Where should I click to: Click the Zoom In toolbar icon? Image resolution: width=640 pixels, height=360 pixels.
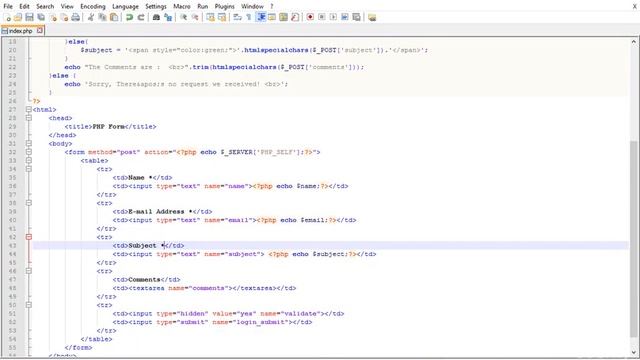click(x=184, y=17)
